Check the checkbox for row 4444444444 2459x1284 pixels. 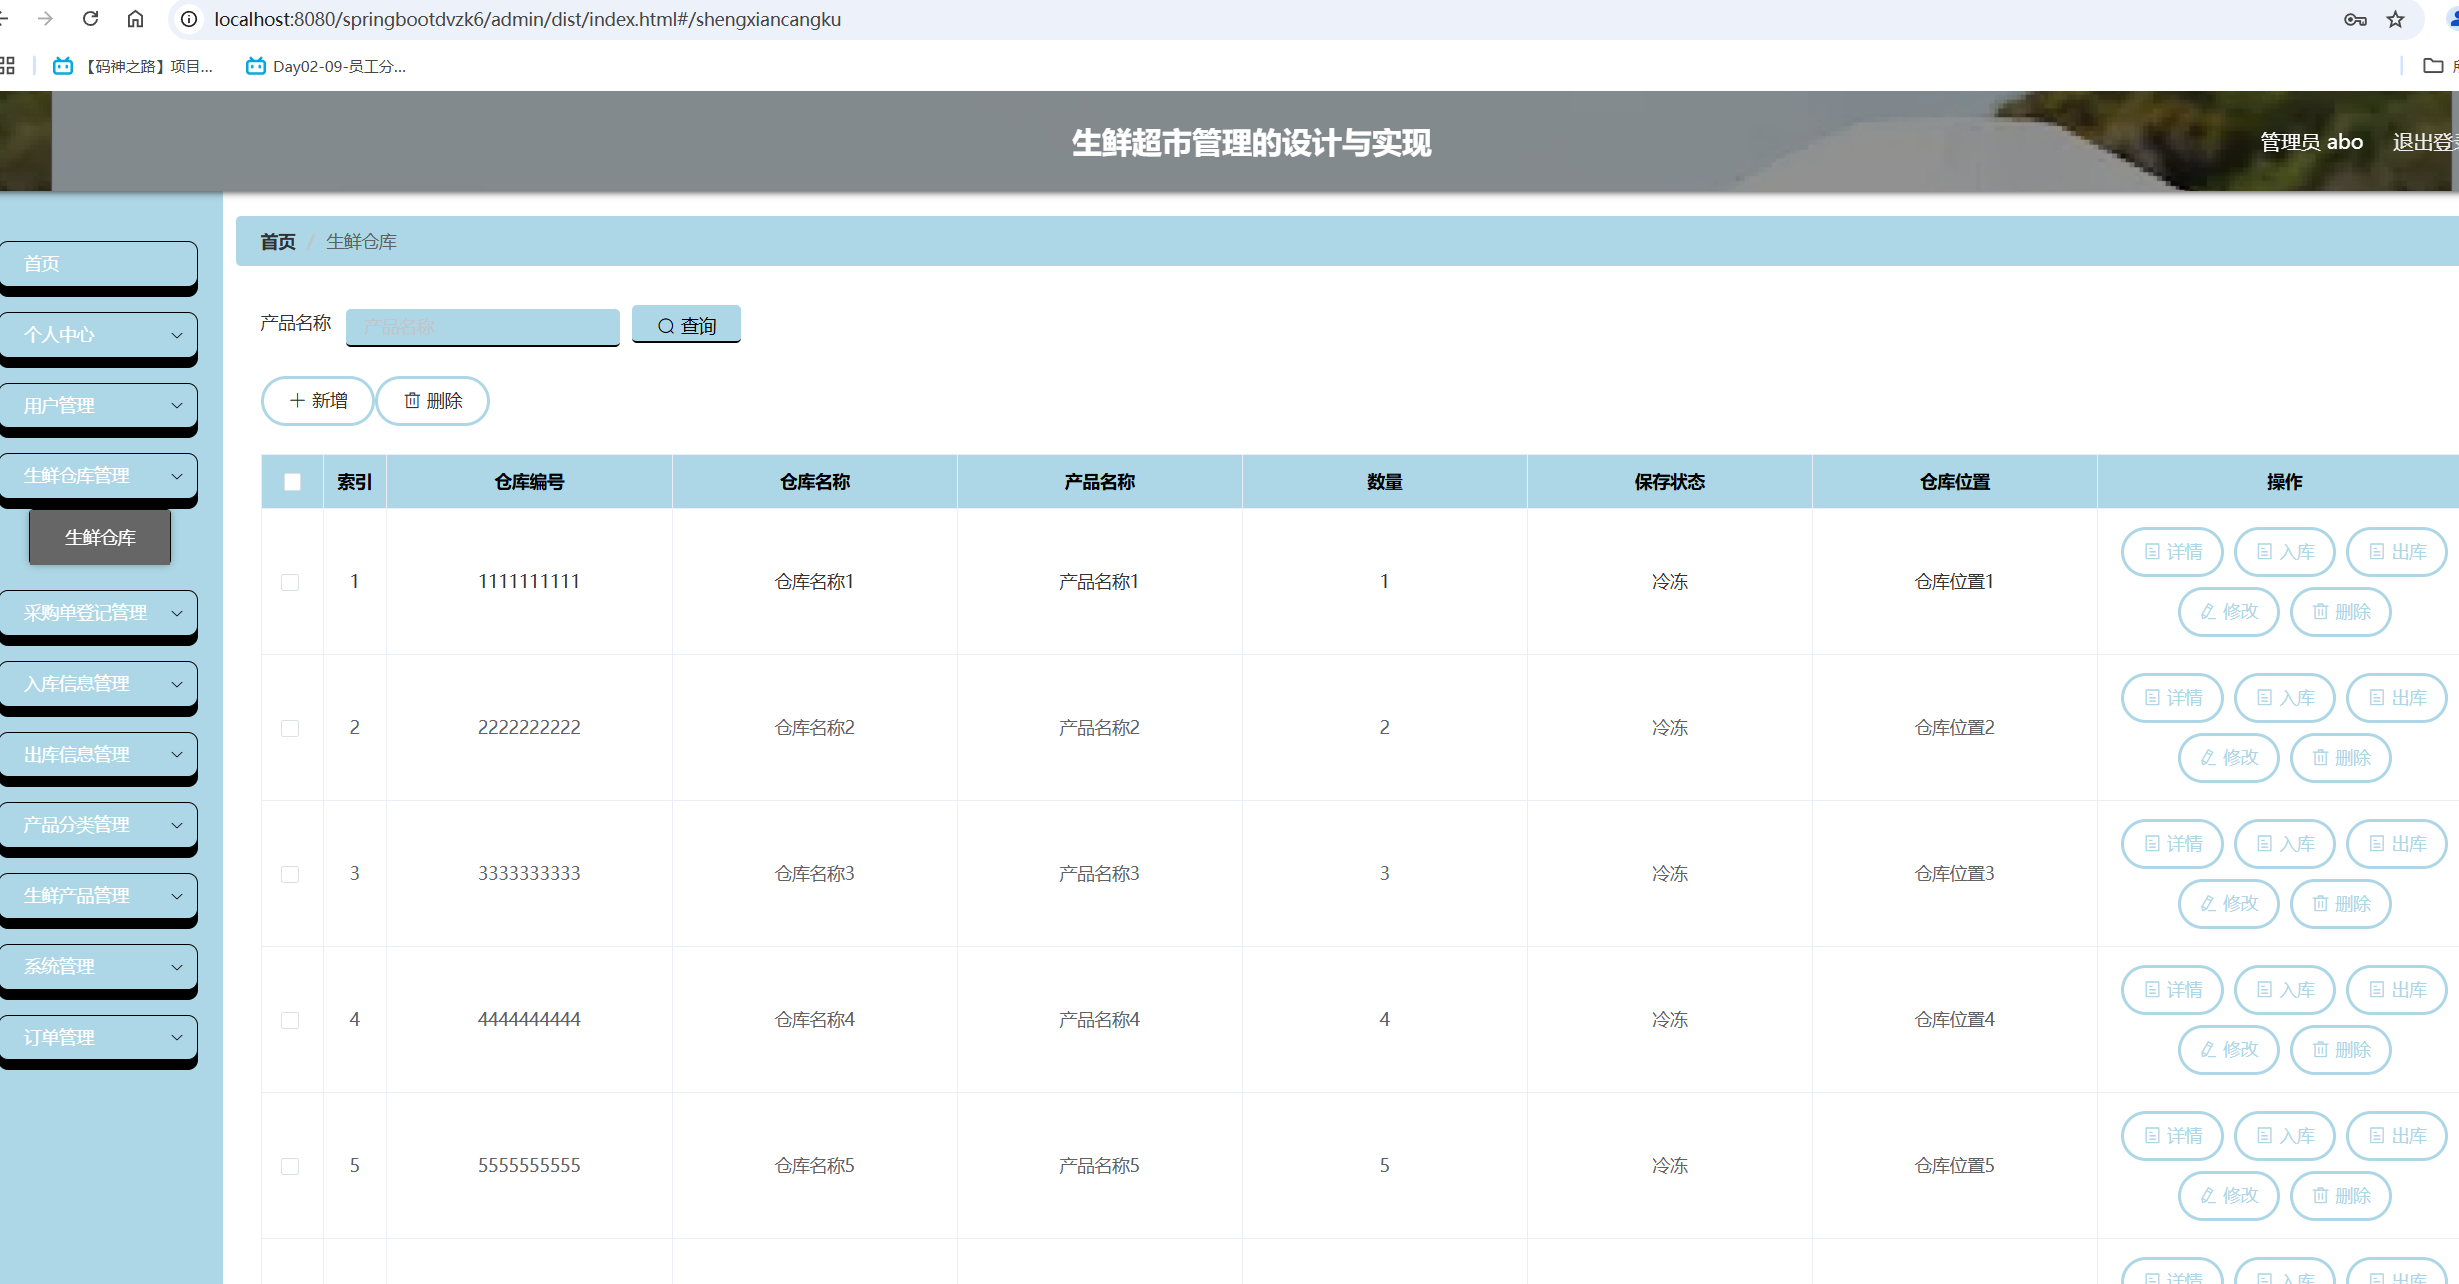[290, 1020]
